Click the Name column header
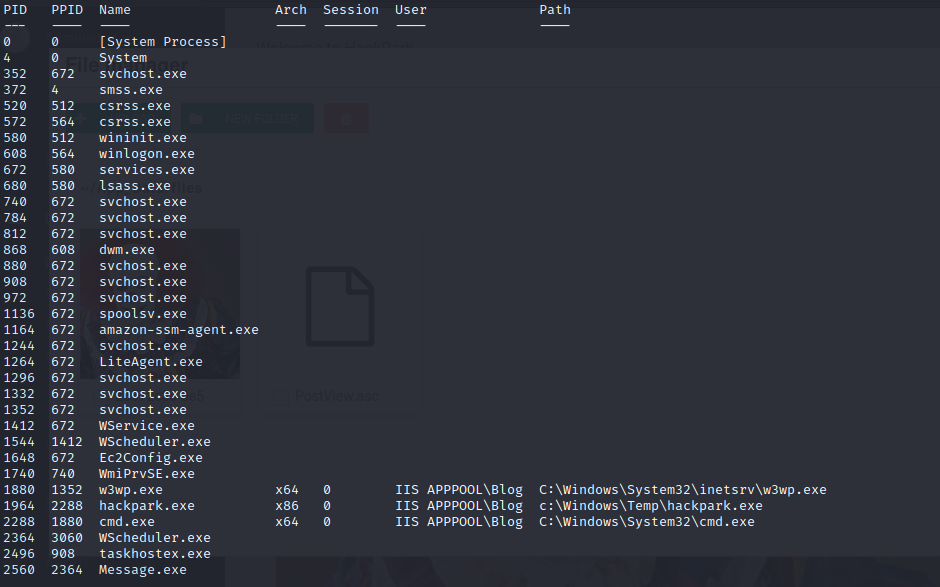This screenshot has height=587, width=940. click(114, 9)
